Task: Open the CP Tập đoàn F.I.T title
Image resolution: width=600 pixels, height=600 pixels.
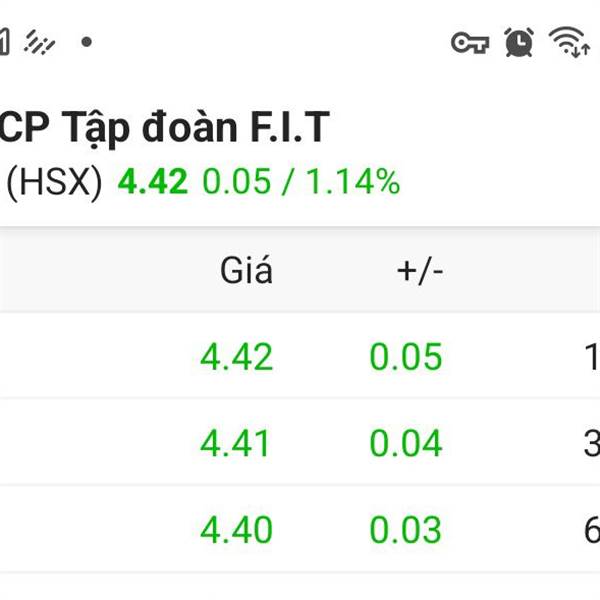Action: 165,127
